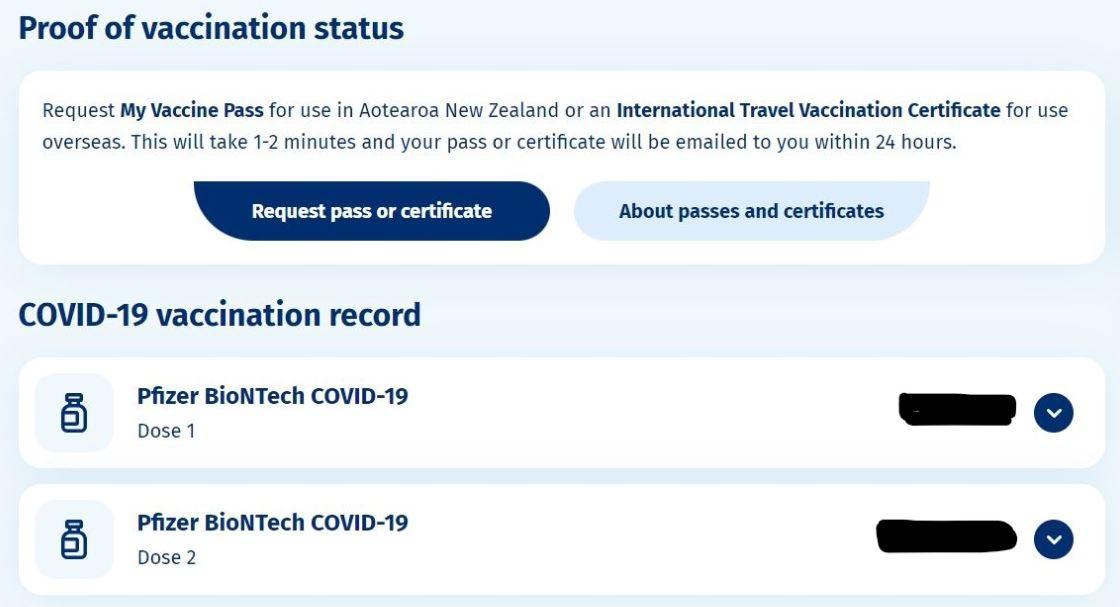The width and height of the screenshot is (1120, 607).
Task: Open About passes and certificates
Action: 751,211
